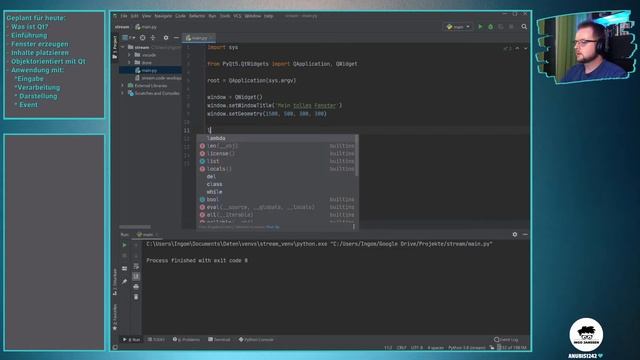Click the Run tab in bottom toolbar

tap(131, 340)
